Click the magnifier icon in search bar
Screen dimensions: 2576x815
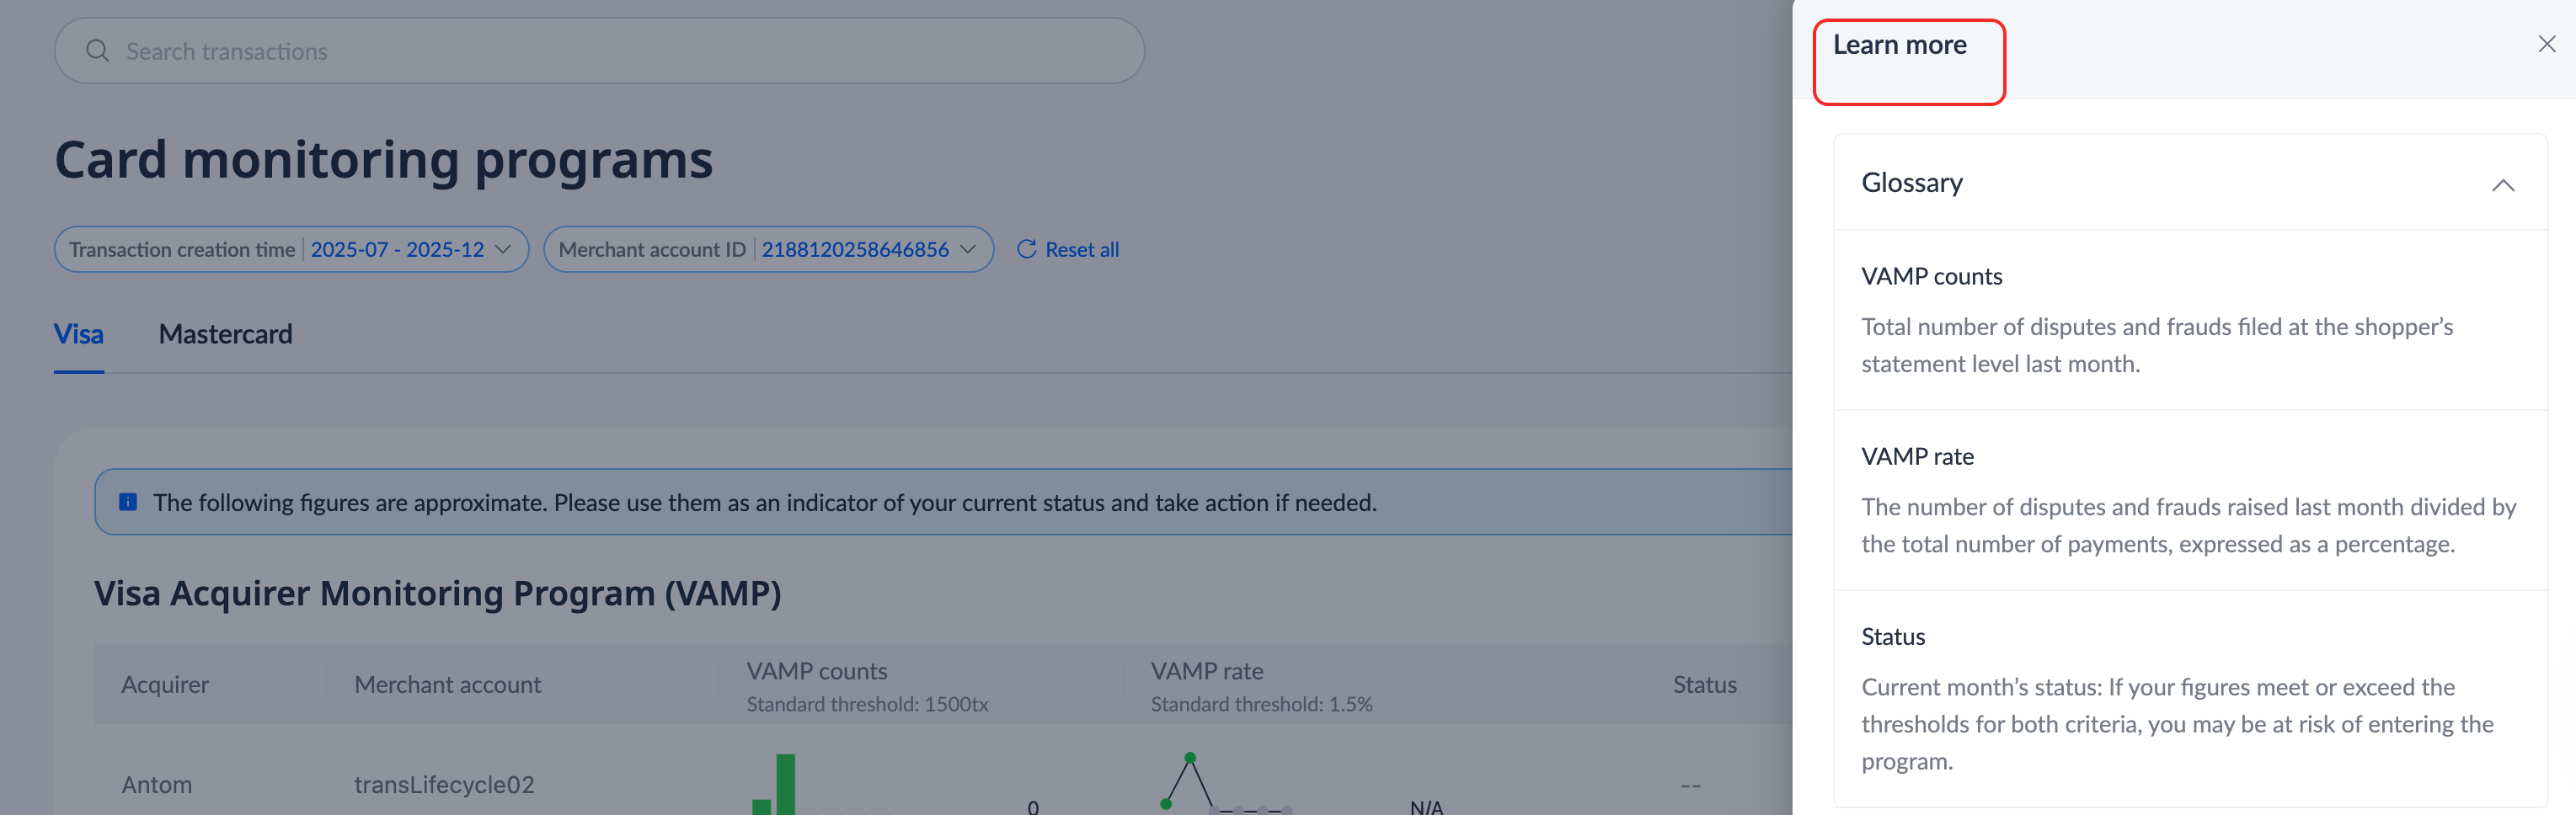(x=97, y=51)
